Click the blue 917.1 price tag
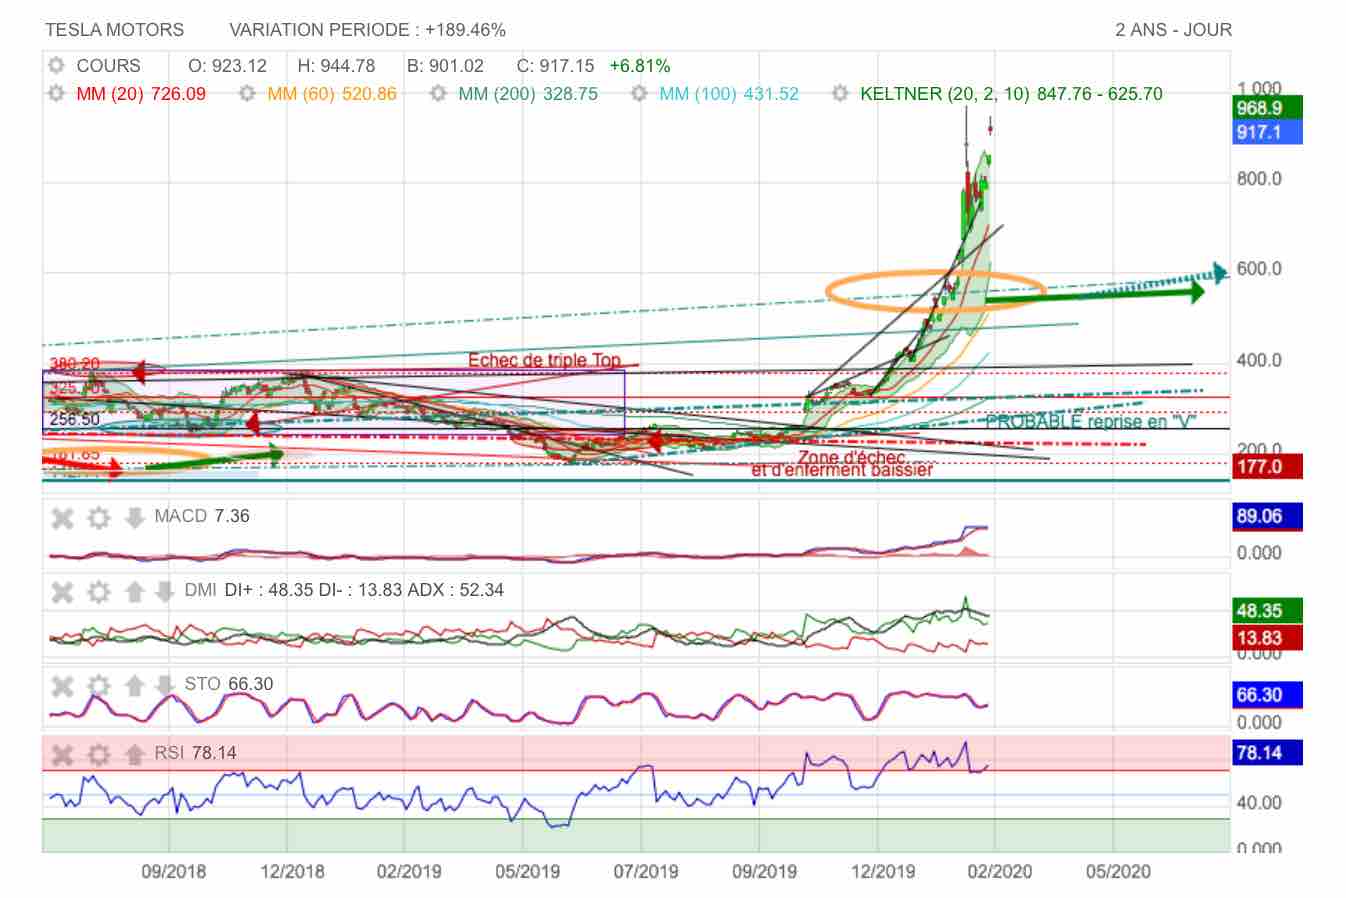 click(1268, 132)
